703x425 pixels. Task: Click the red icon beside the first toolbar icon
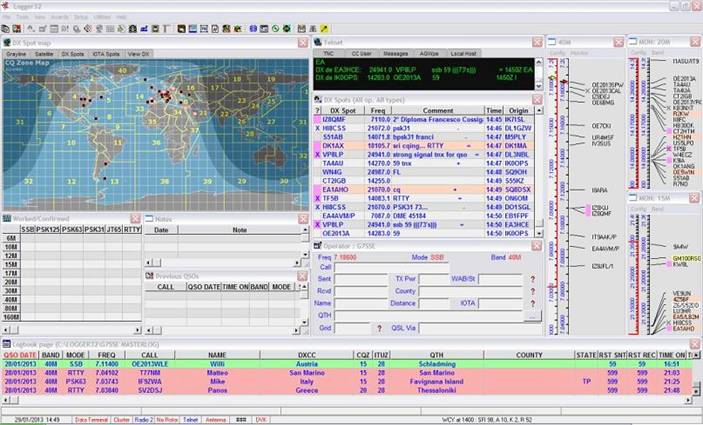pos(17,29)
